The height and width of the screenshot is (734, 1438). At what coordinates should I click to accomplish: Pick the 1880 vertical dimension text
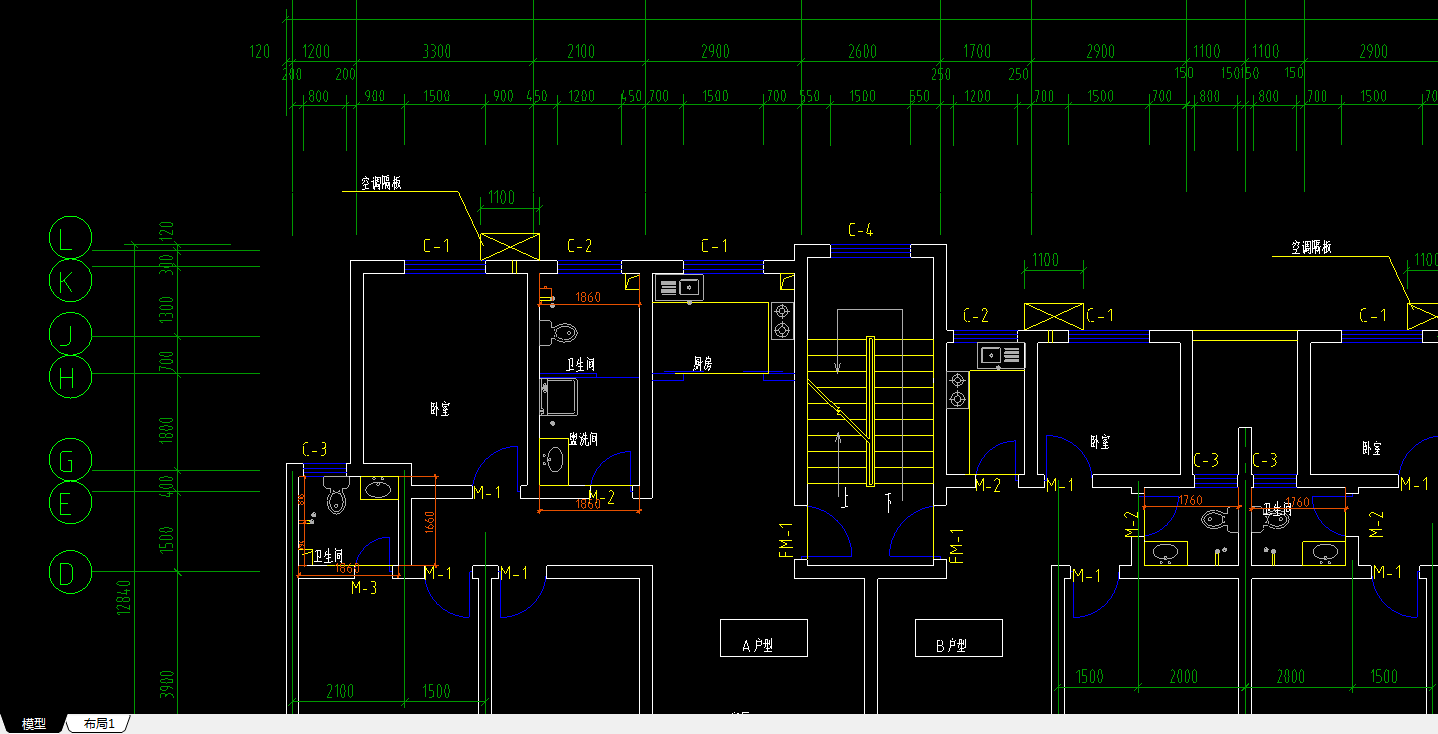pyautogui.click(x=167, y=430)
